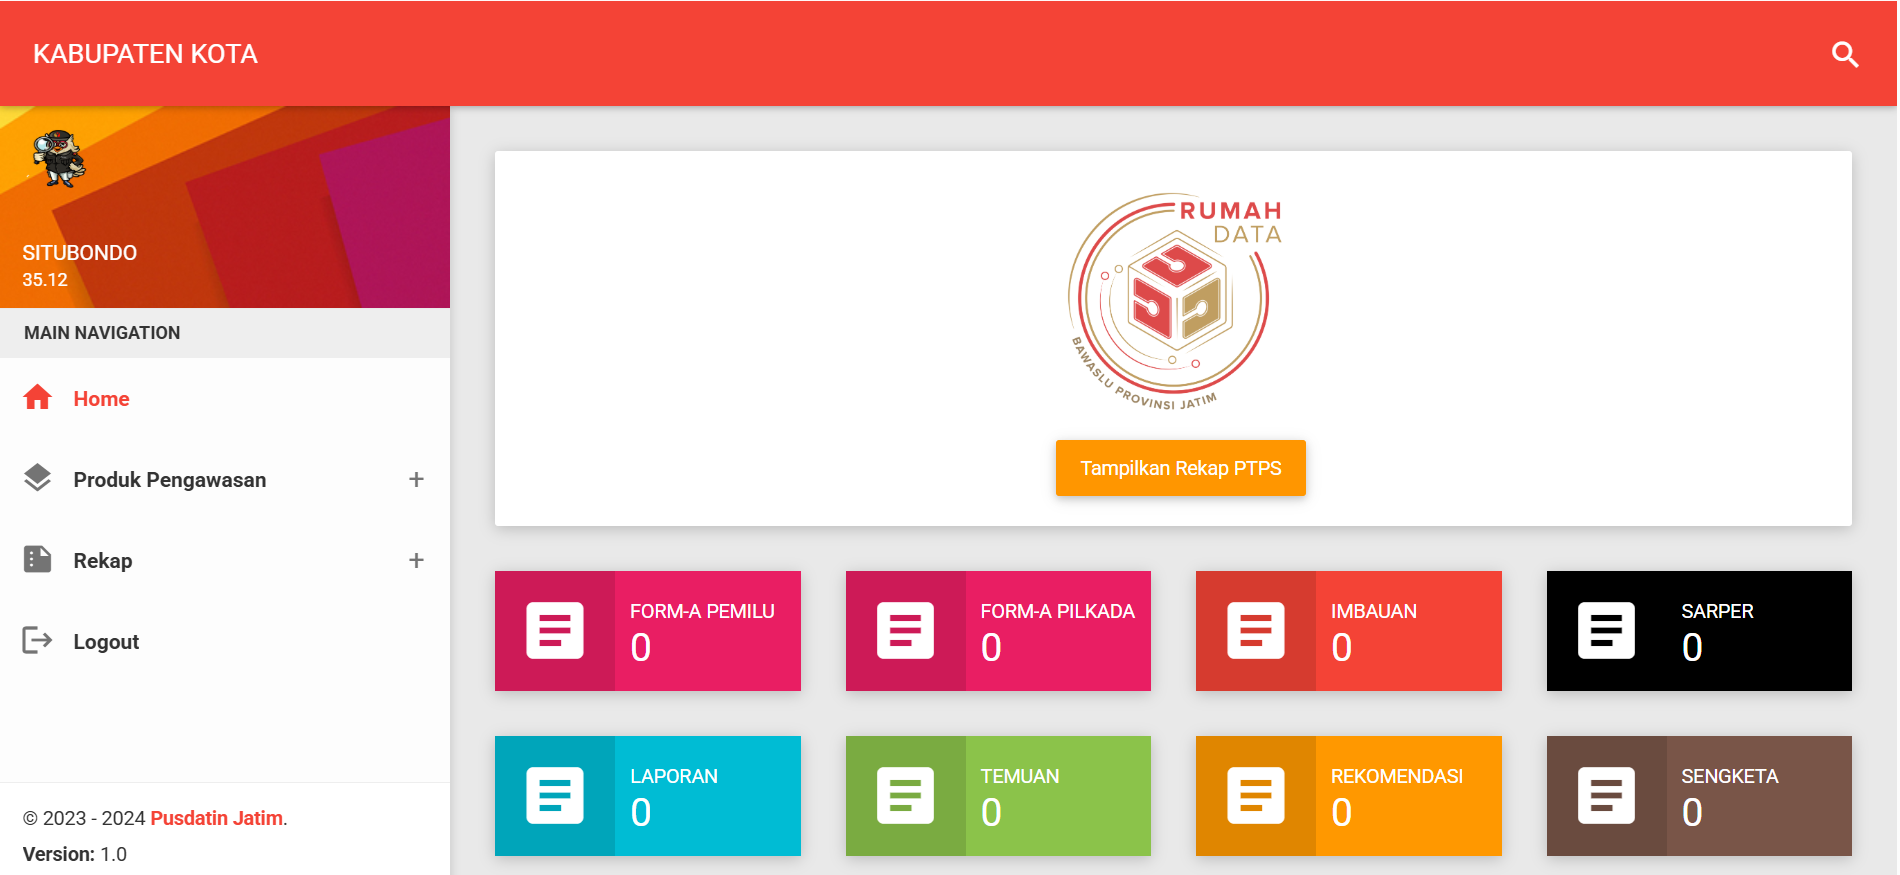Click the TEMUAN card document icon
The height and width of the screenshot is (875, 1900).
coord(905,795)
